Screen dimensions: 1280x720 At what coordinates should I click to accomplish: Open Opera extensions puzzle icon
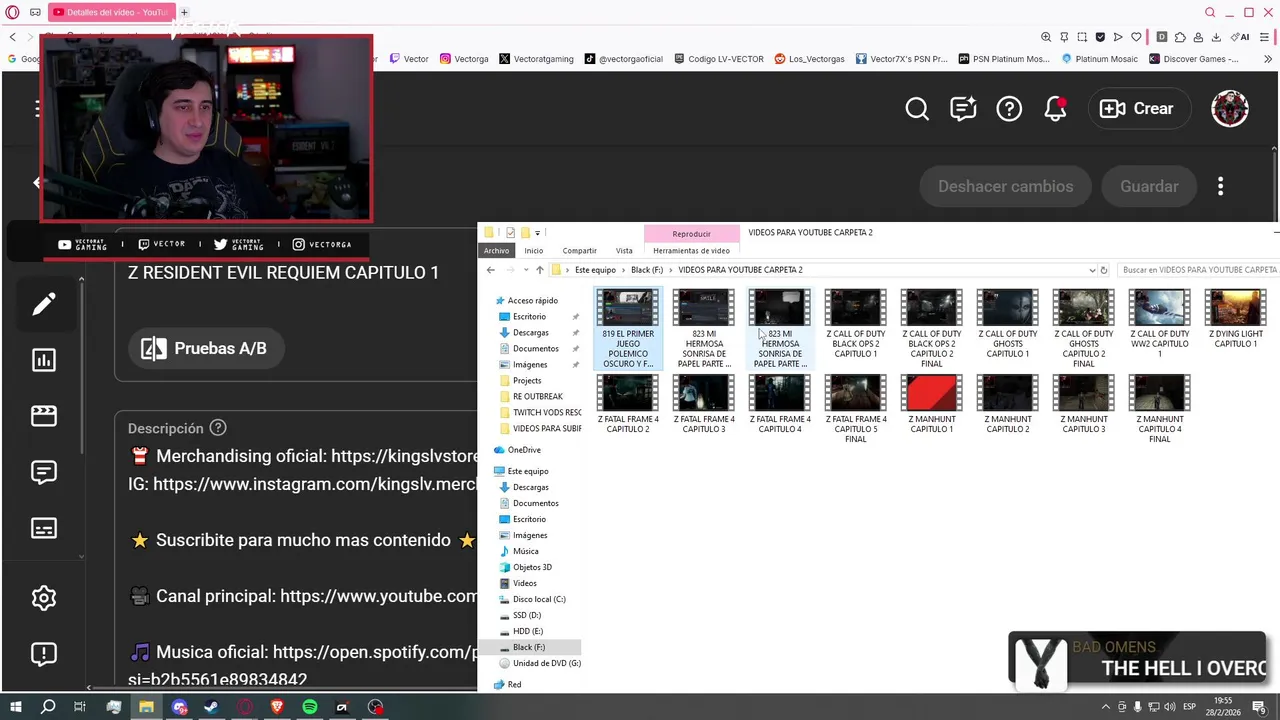pyautogui.click(x=1181, y=37)
